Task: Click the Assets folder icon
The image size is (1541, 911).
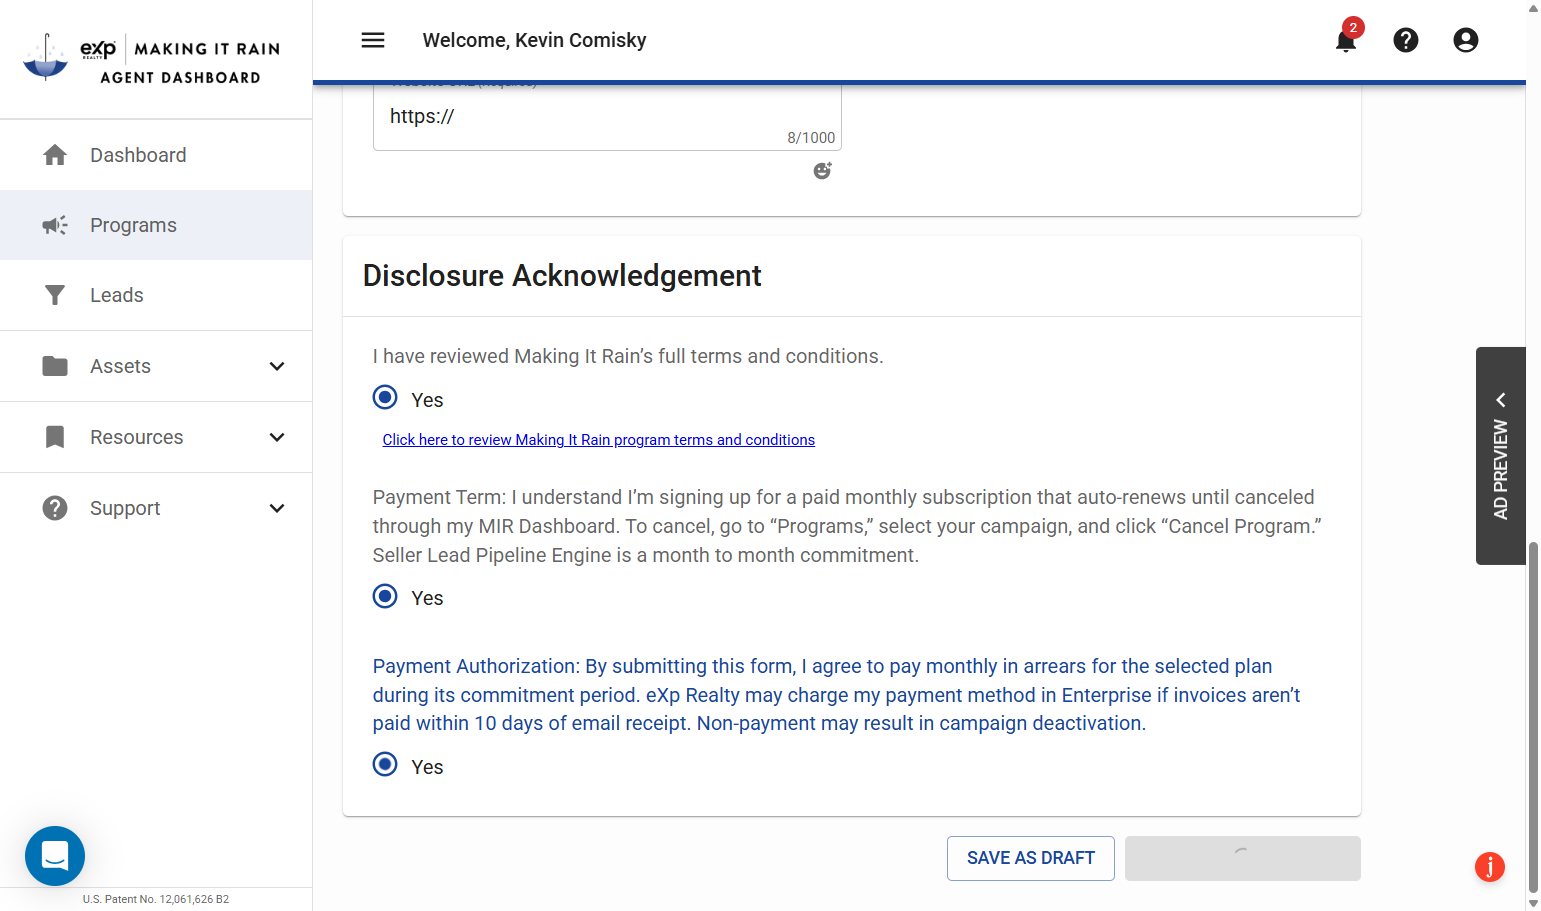Action: tap(55, 366)
